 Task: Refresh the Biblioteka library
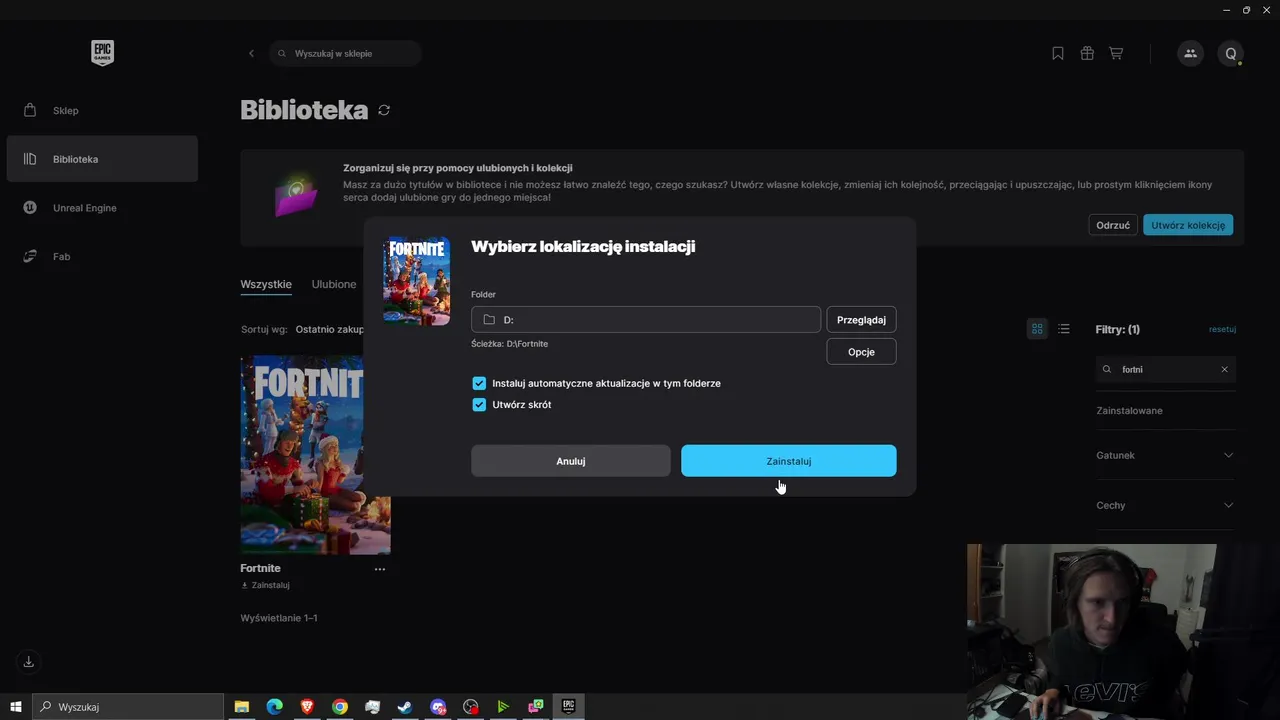coord(384,110)
